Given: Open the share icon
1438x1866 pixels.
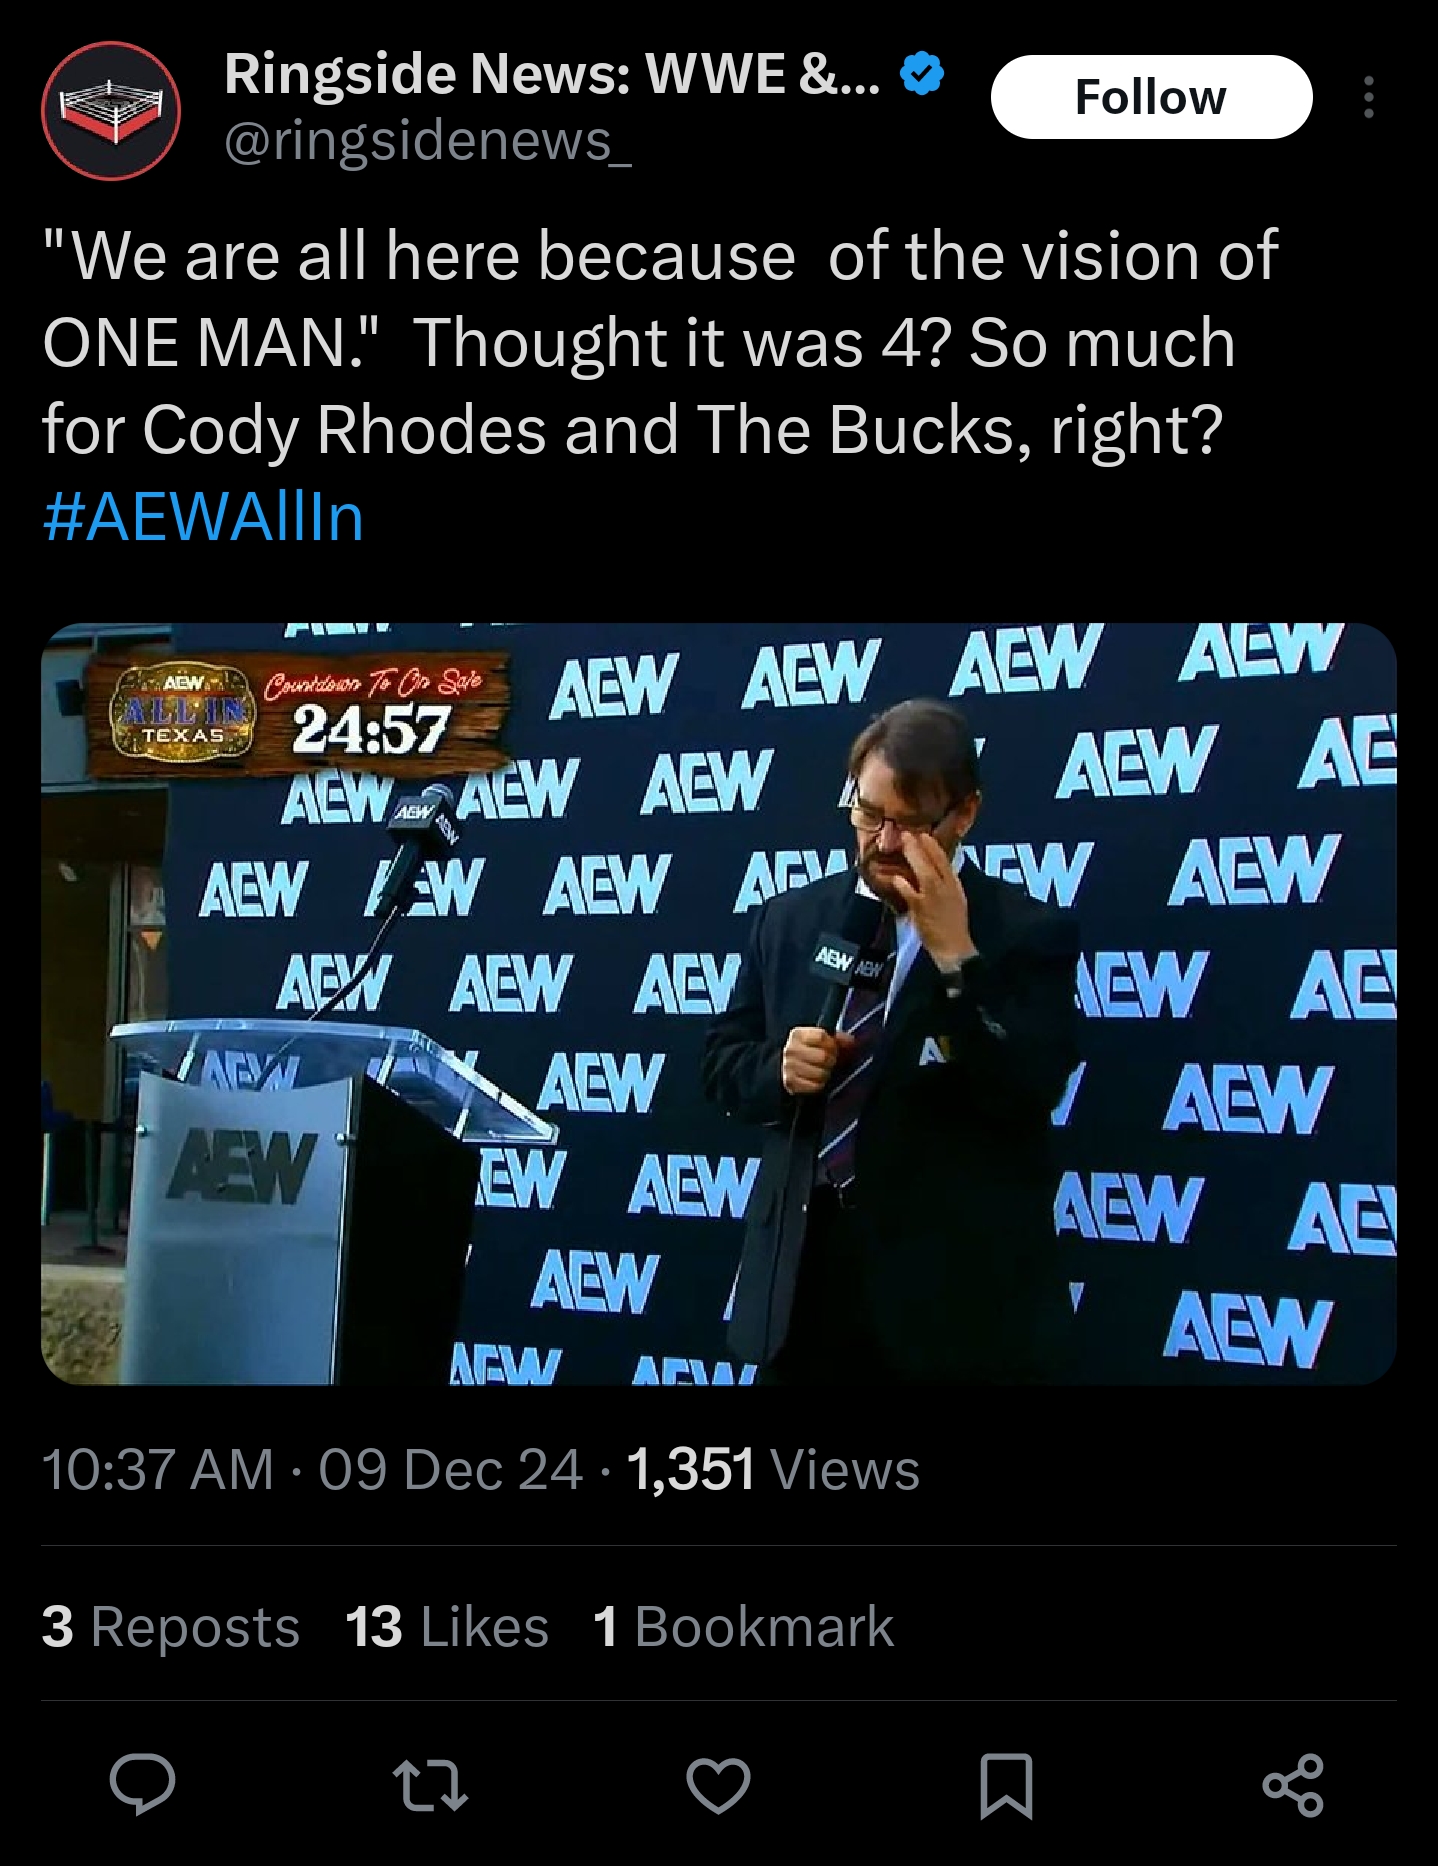Looking at the screenshot, I should click(1293, 1785).
